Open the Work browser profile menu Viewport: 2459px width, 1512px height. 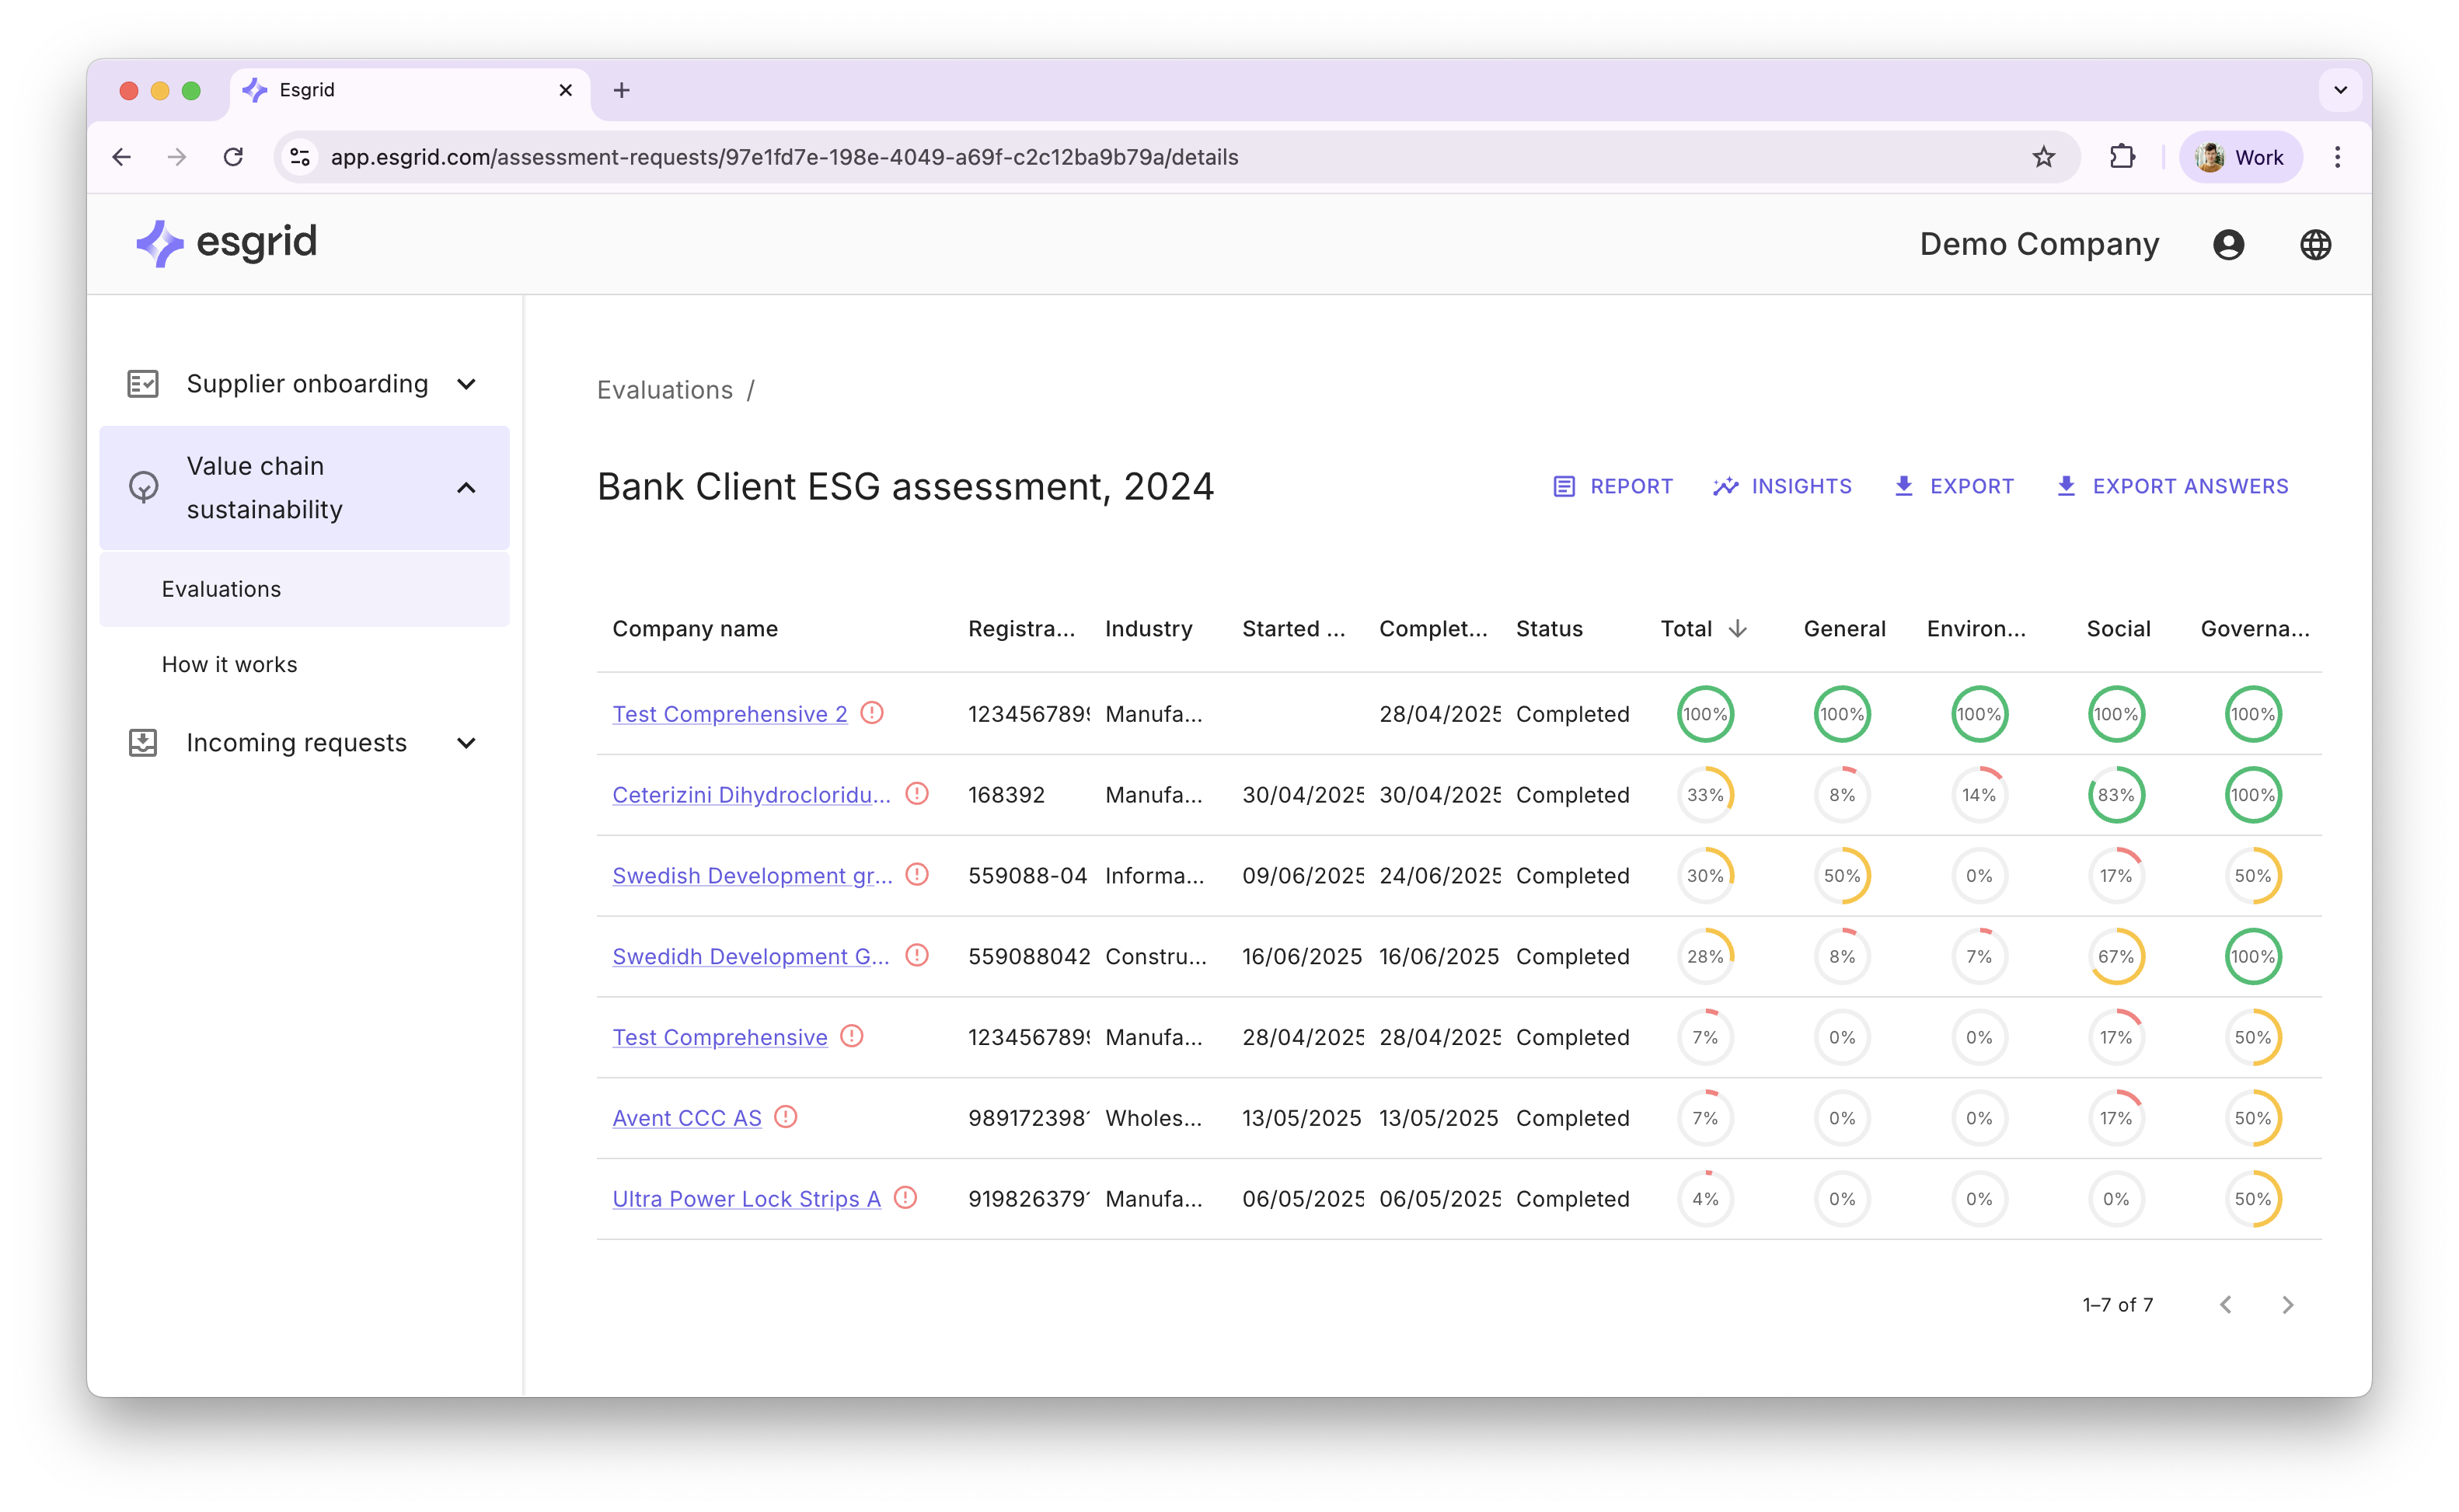[2240, 156]
